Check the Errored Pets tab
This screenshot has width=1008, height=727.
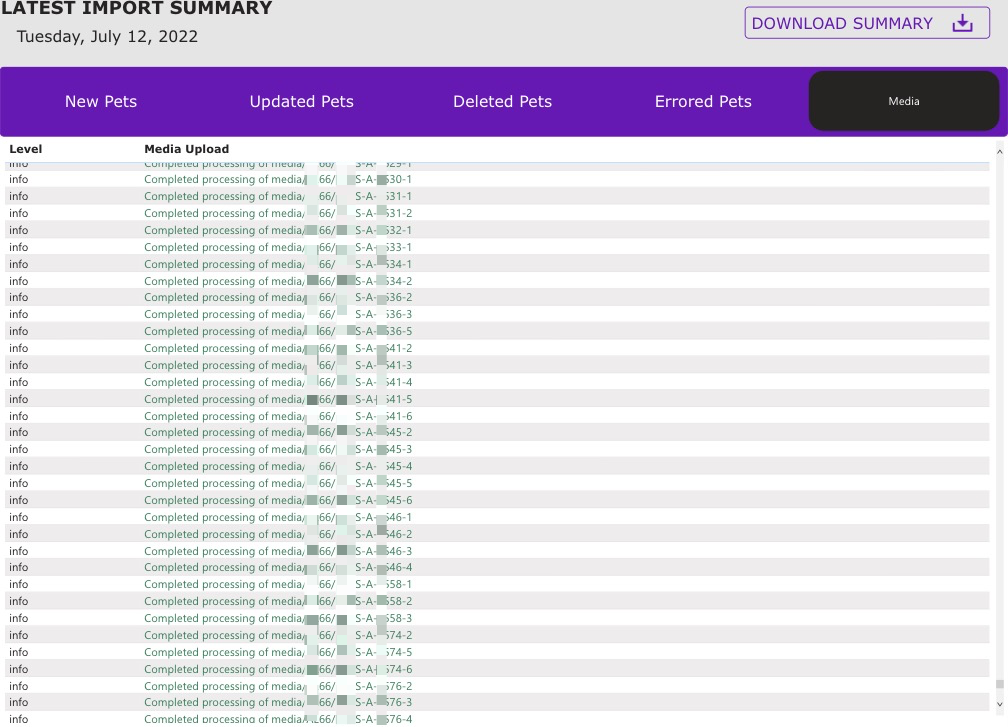click(703, 101)
